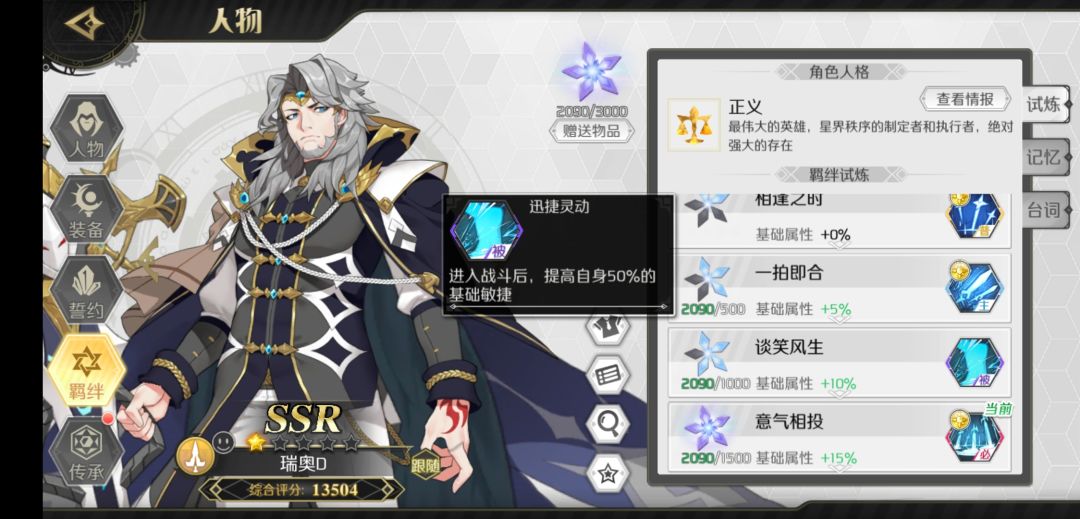
Task: Click the 2090/3000 bond progress star
Action: pyautogui.click(x=592, y=72)
